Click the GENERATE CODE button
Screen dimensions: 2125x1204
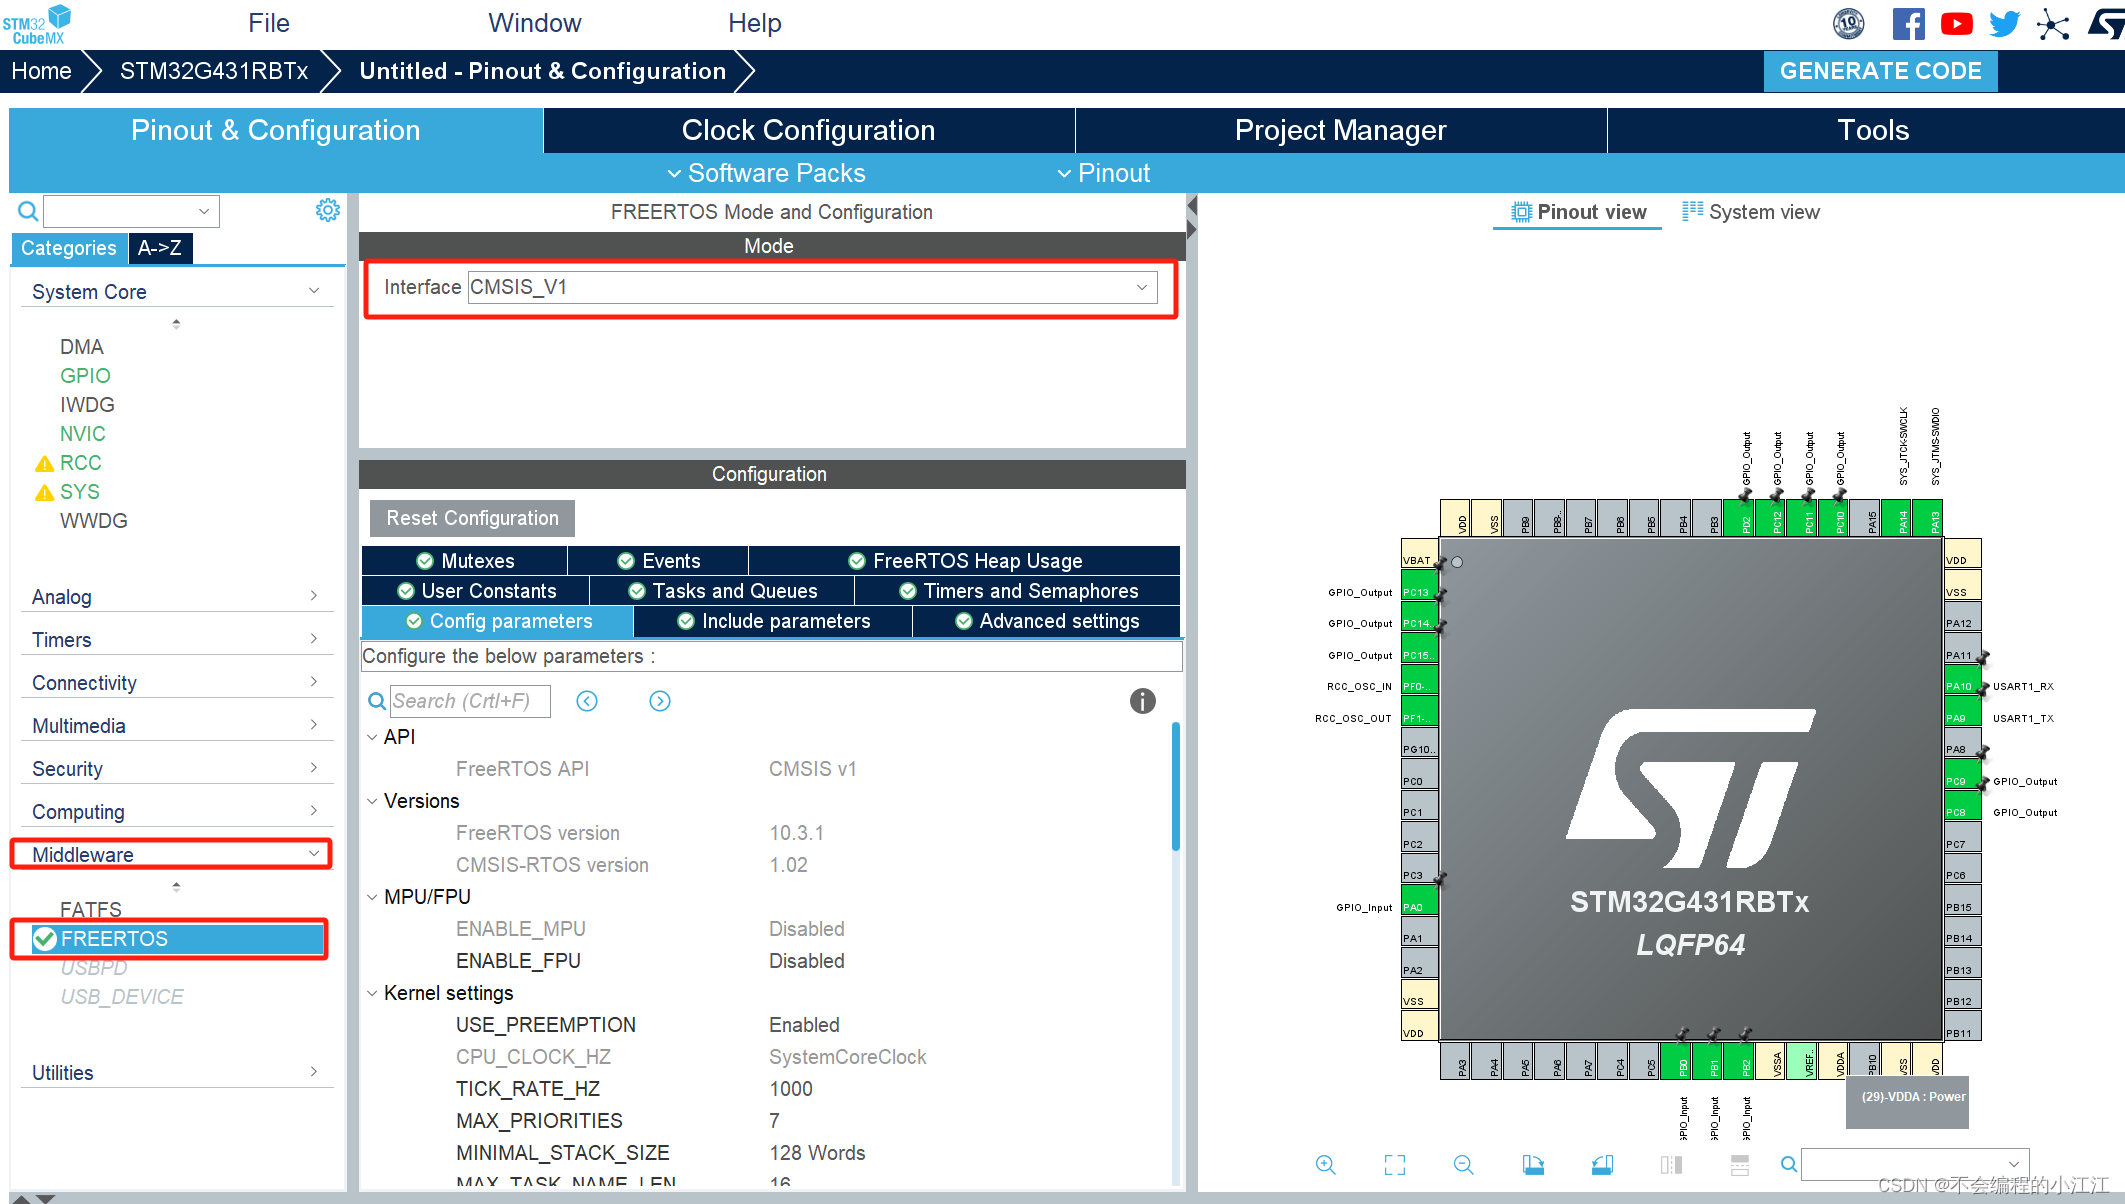(1880, 71)
